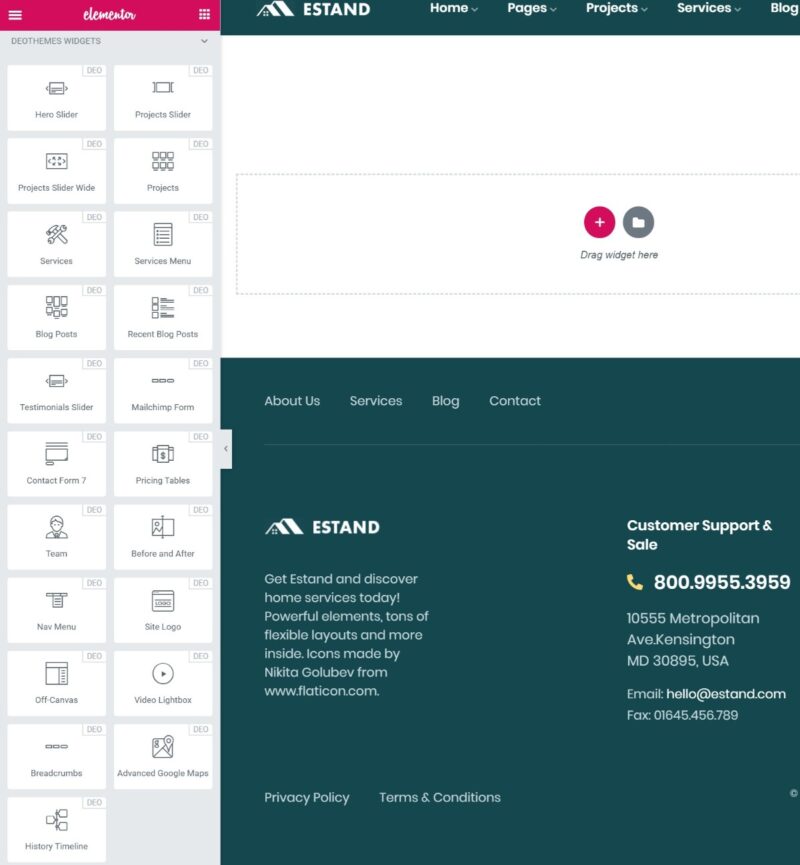800x865 pixels.
Task: Select the History Timeline widget
Action: click(x=56, y=830)
